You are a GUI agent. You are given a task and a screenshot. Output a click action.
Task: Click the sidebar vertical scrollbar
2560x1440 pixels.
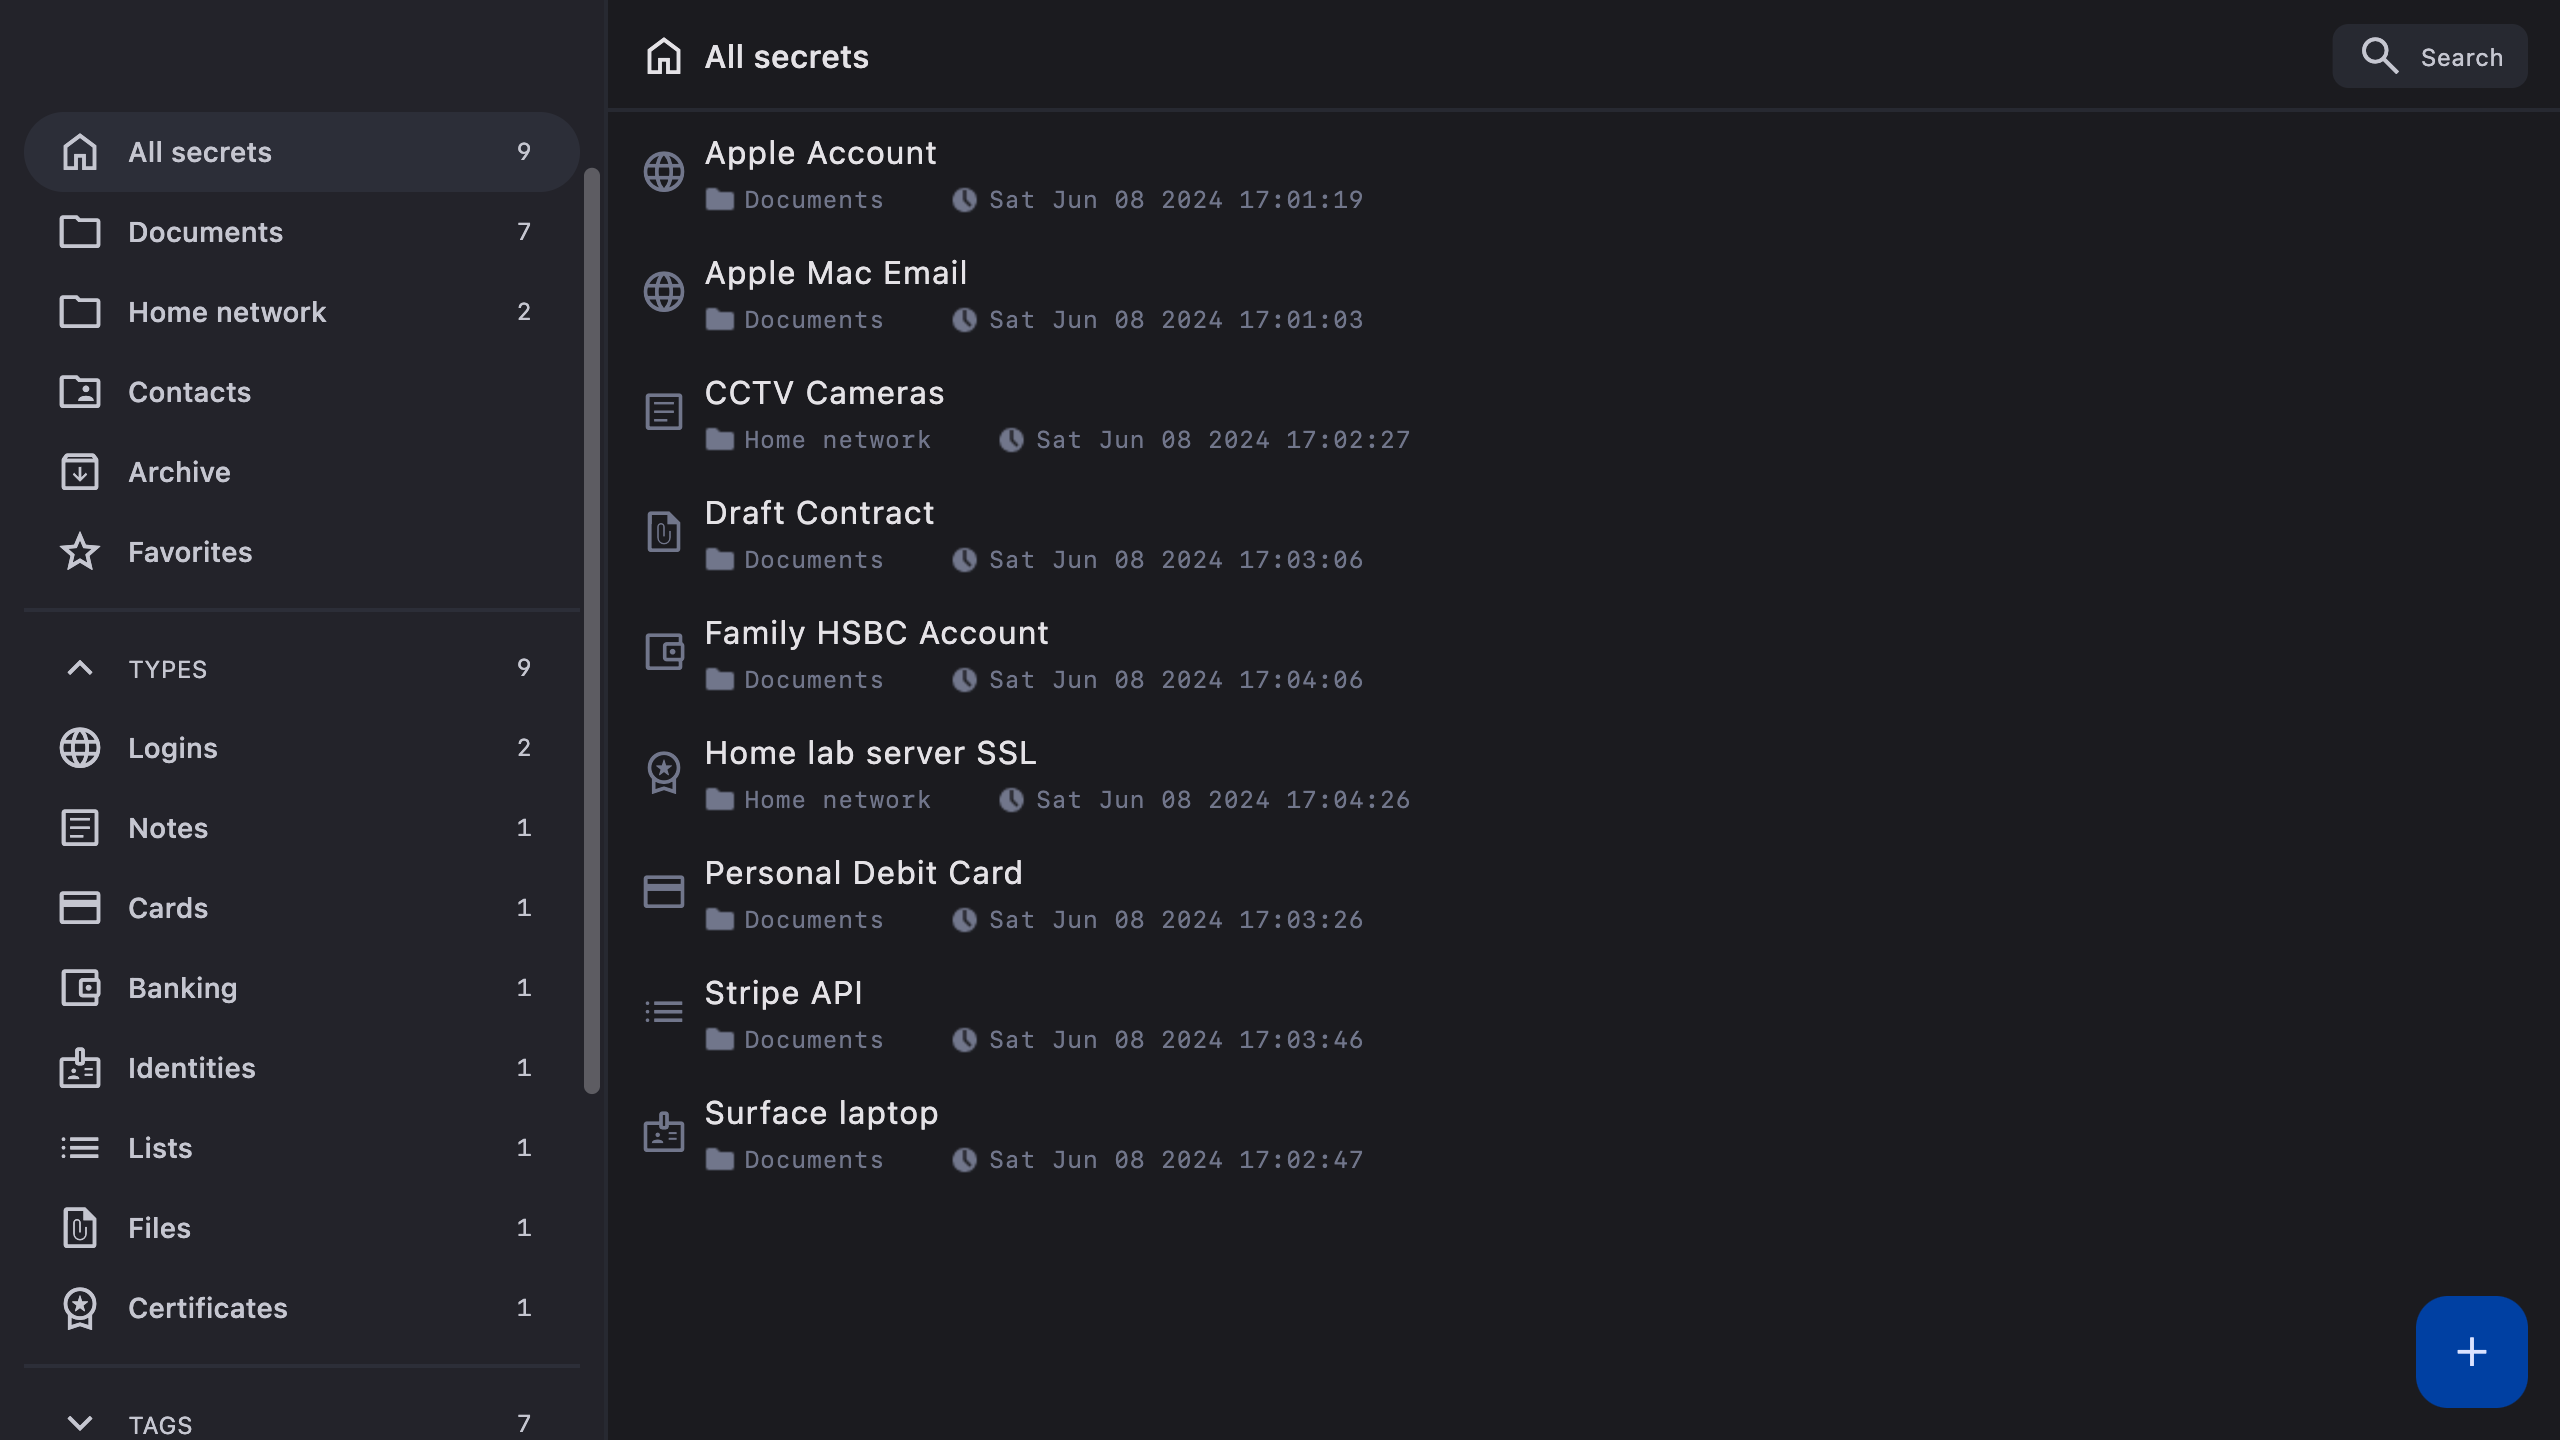click(x=592, y=630)
